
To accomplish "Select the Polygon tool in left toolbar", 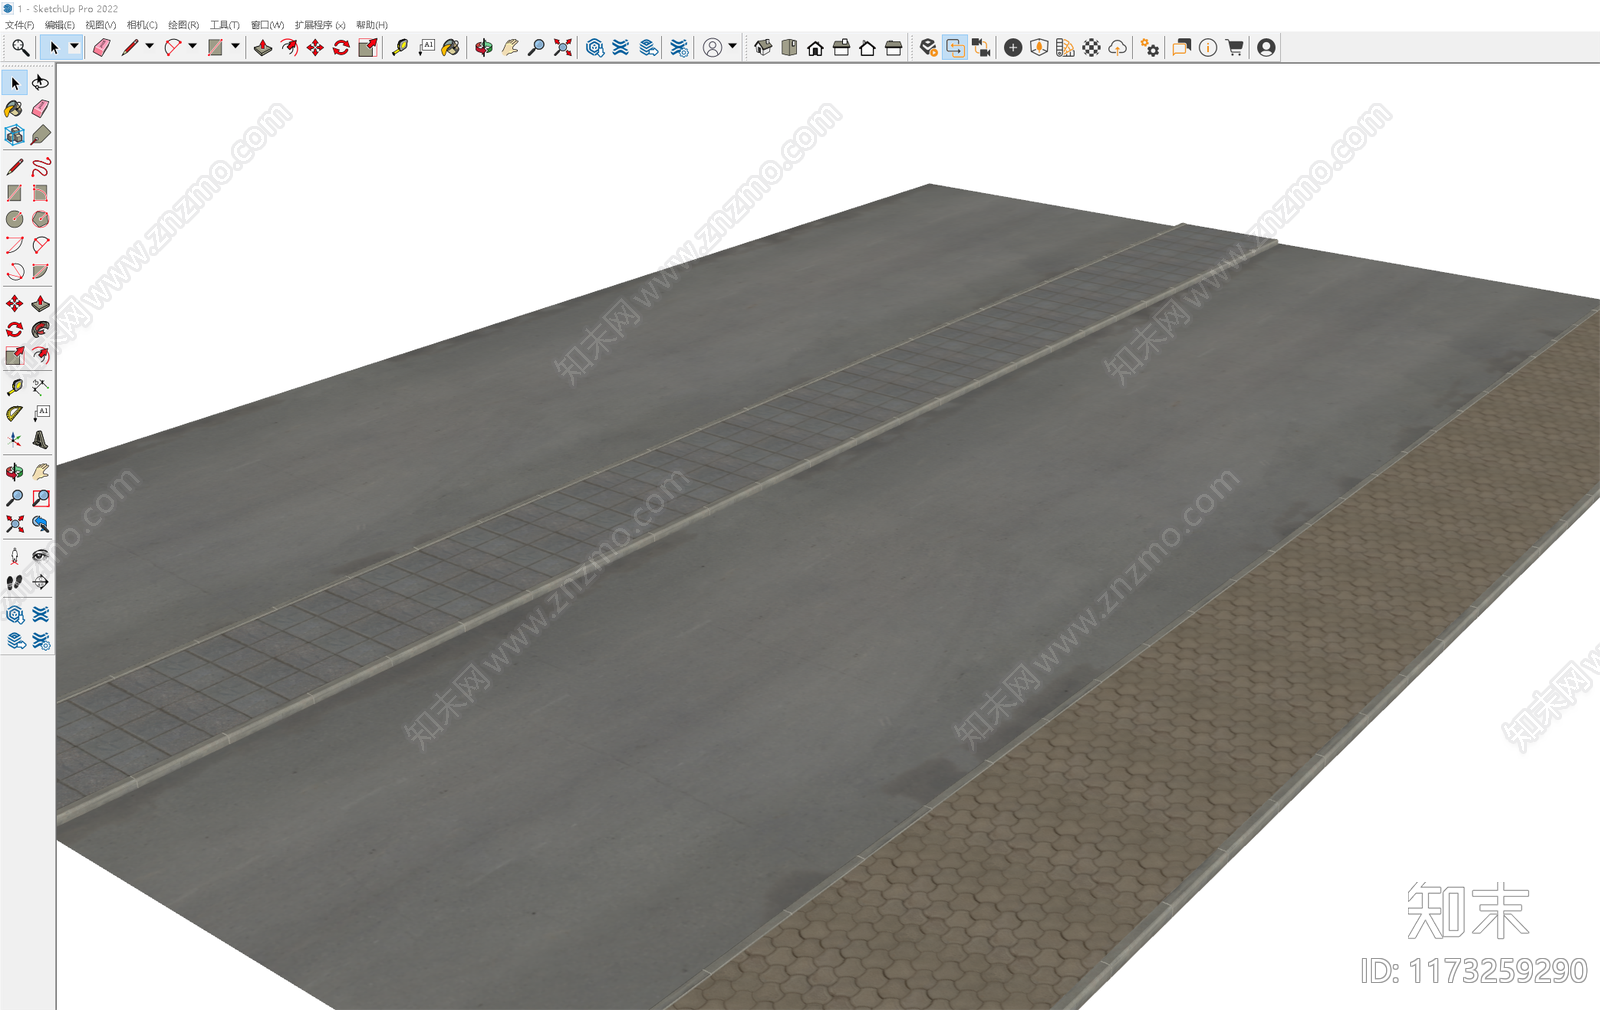I will 41,219.
